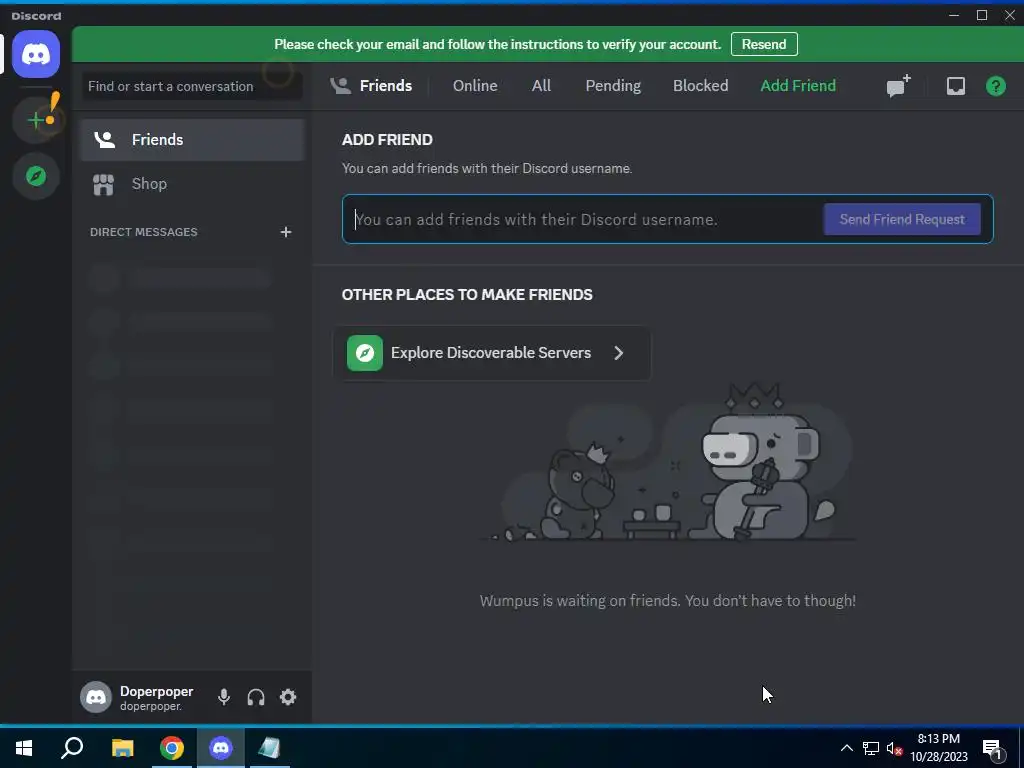Open the Inbox icon
This screenshot has height=768, width=1024.
tap(955, 86)
